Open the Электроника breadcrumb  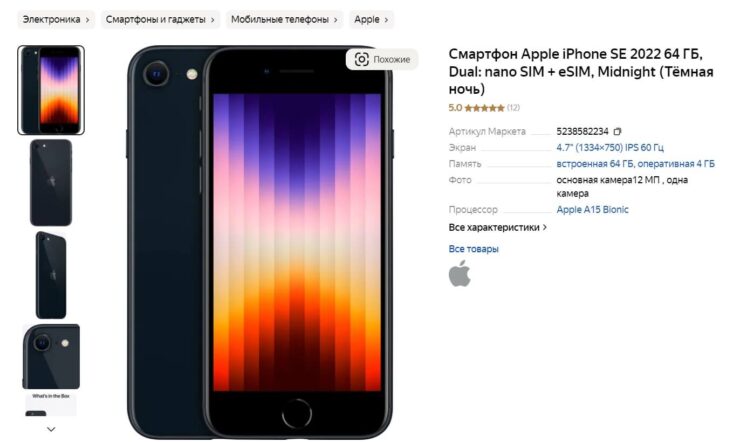(x=56, y=20)
